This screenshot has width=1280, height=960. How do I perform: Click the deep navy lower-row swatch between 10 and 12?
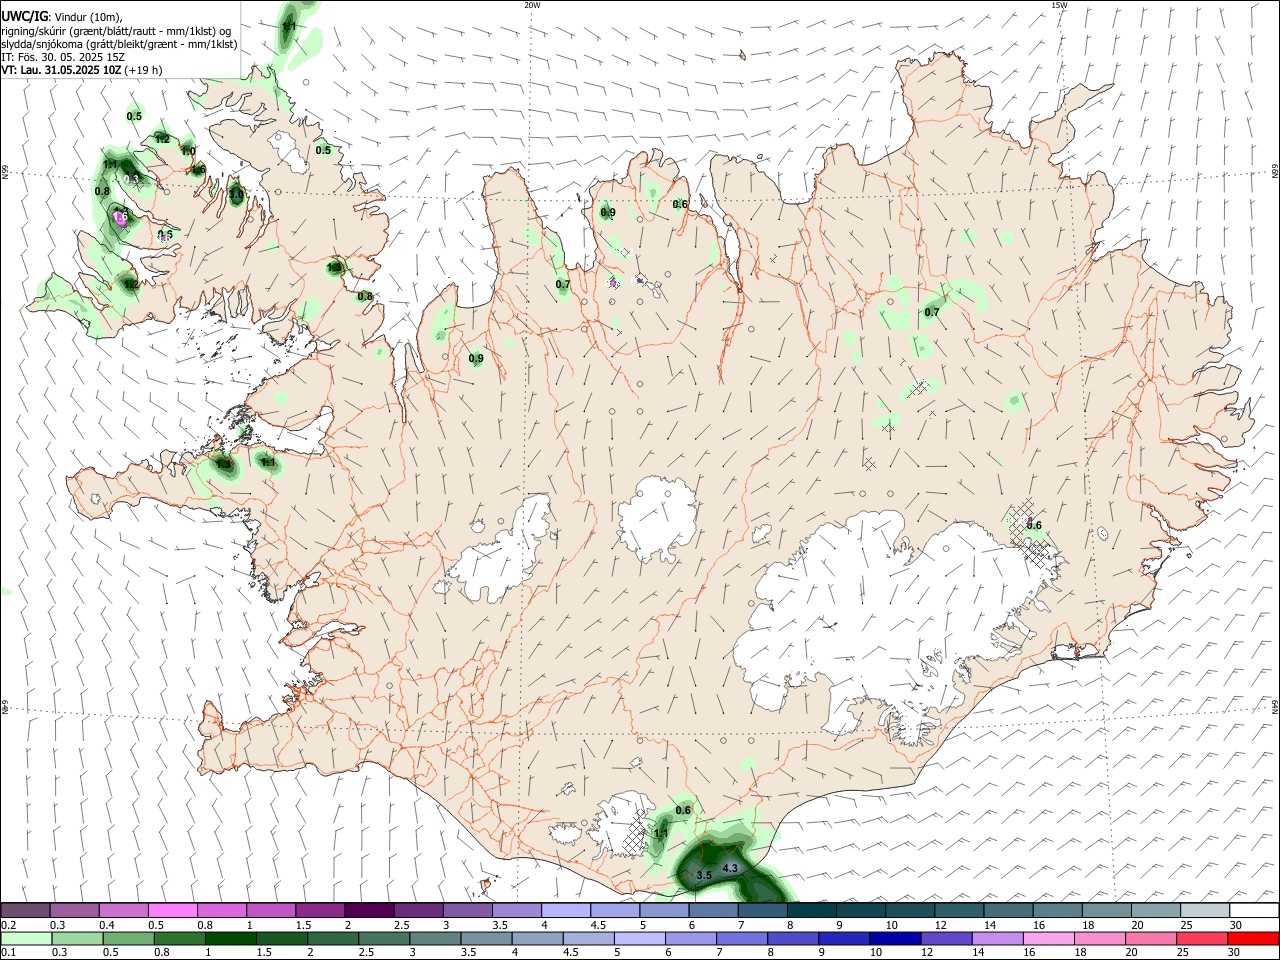[894, 938]
